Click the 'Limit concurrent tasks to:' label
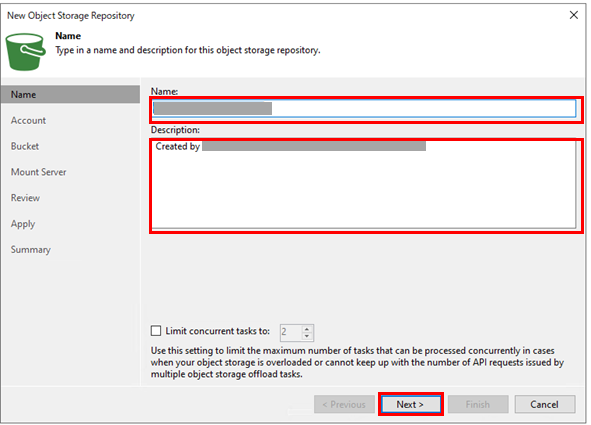 click(x=217, y=331)
